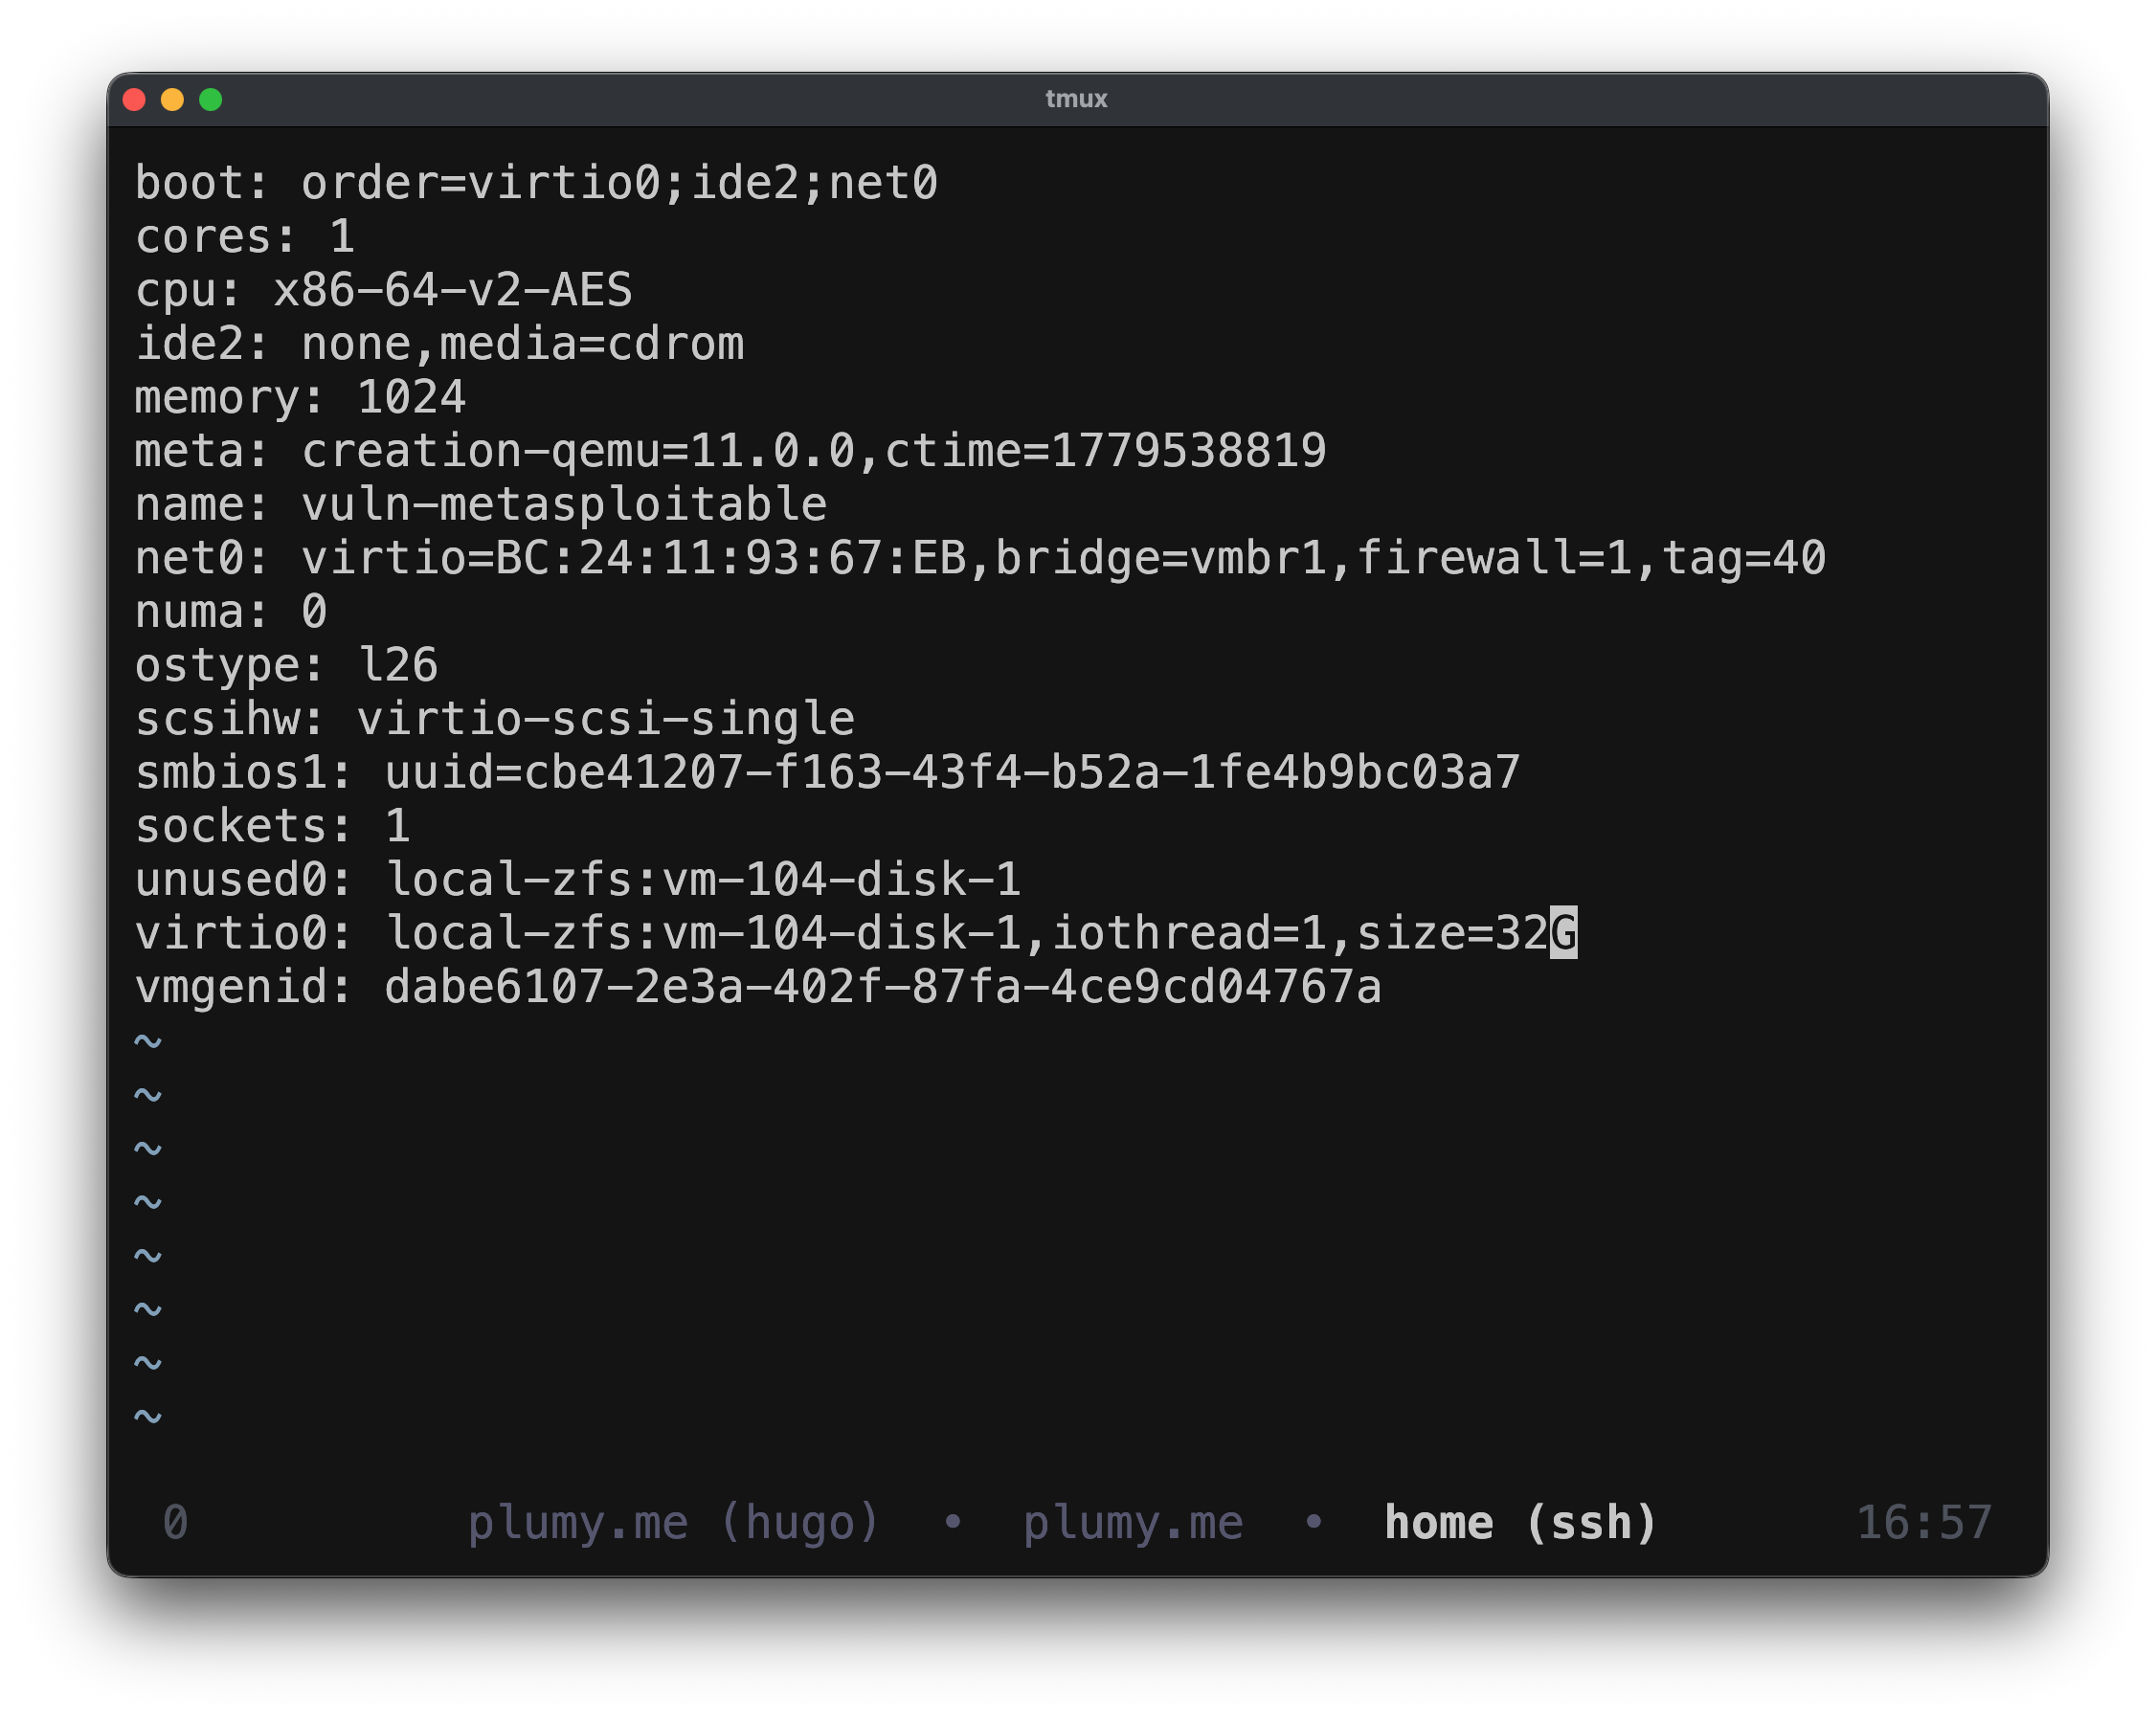Click the highlighted cursor on 'G' in size=32G
The width and height of the screenshot is (2156, 1719).
[1564, 933]
